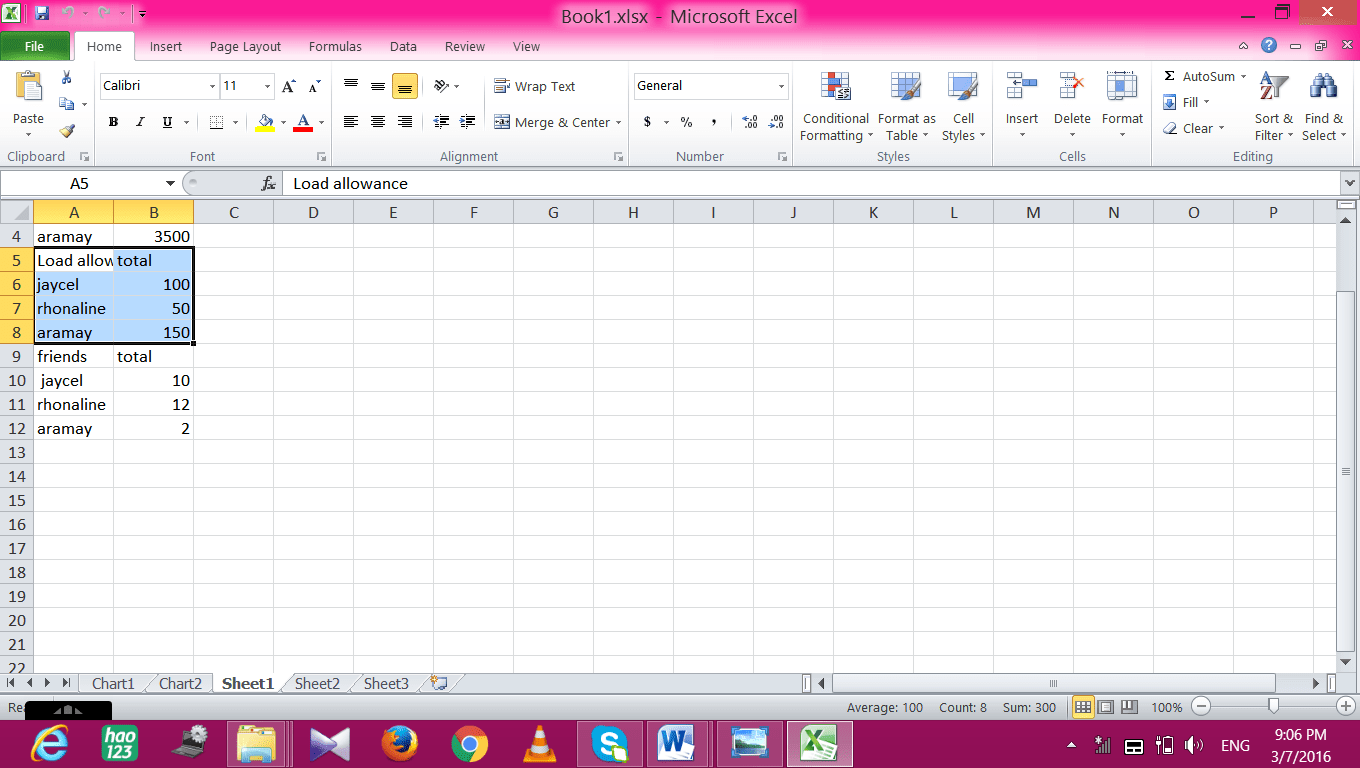Image resolution: width=1360 pixels, height=768 pixels.
Task: Decrease decimal places
Action: [x=776, y=122]
